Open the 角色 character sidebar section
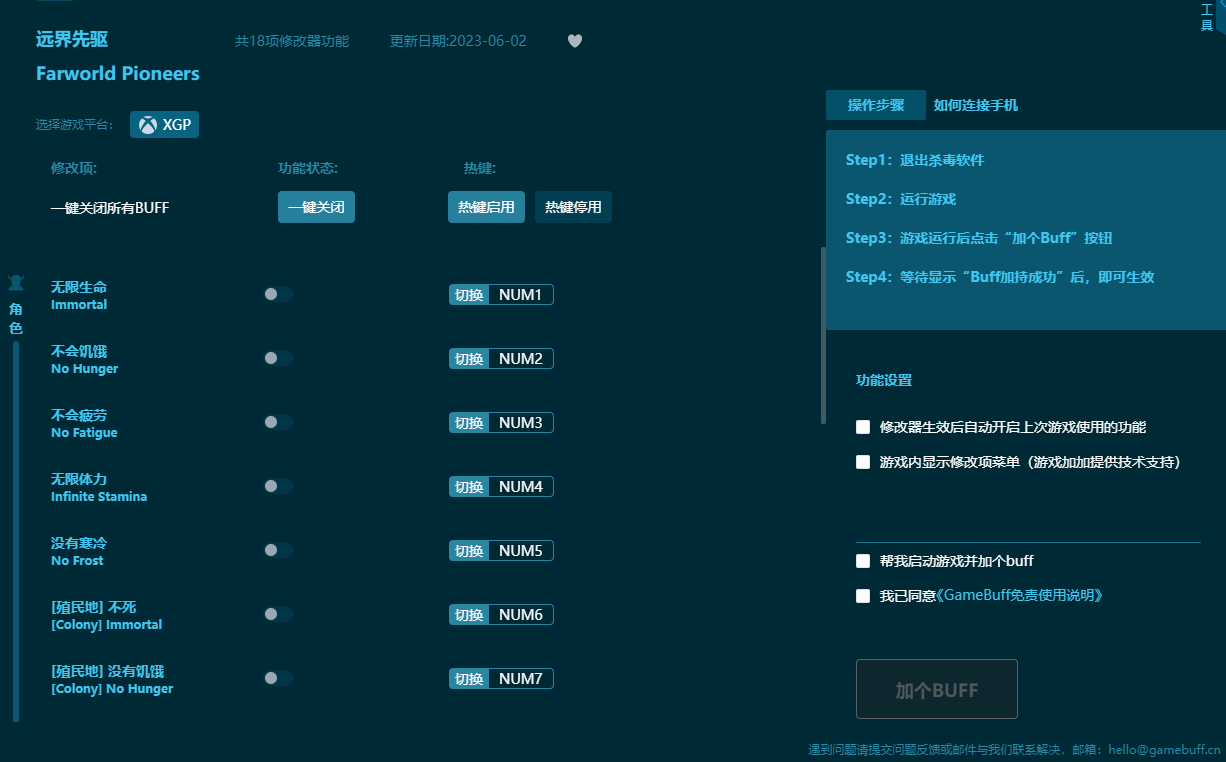The width and height of the screenshot is (1226, 762). click(x=15, y=306)
